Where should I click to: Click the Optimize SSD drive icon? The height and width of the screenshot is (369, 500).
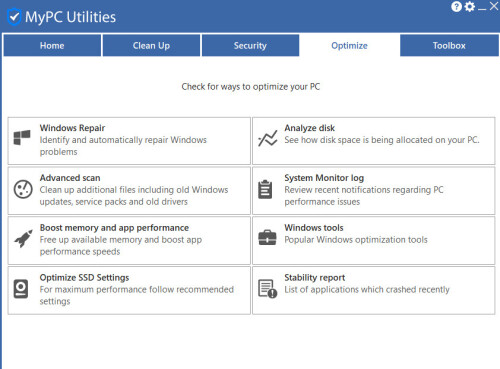pyautogui.click(x=21, y=289)
